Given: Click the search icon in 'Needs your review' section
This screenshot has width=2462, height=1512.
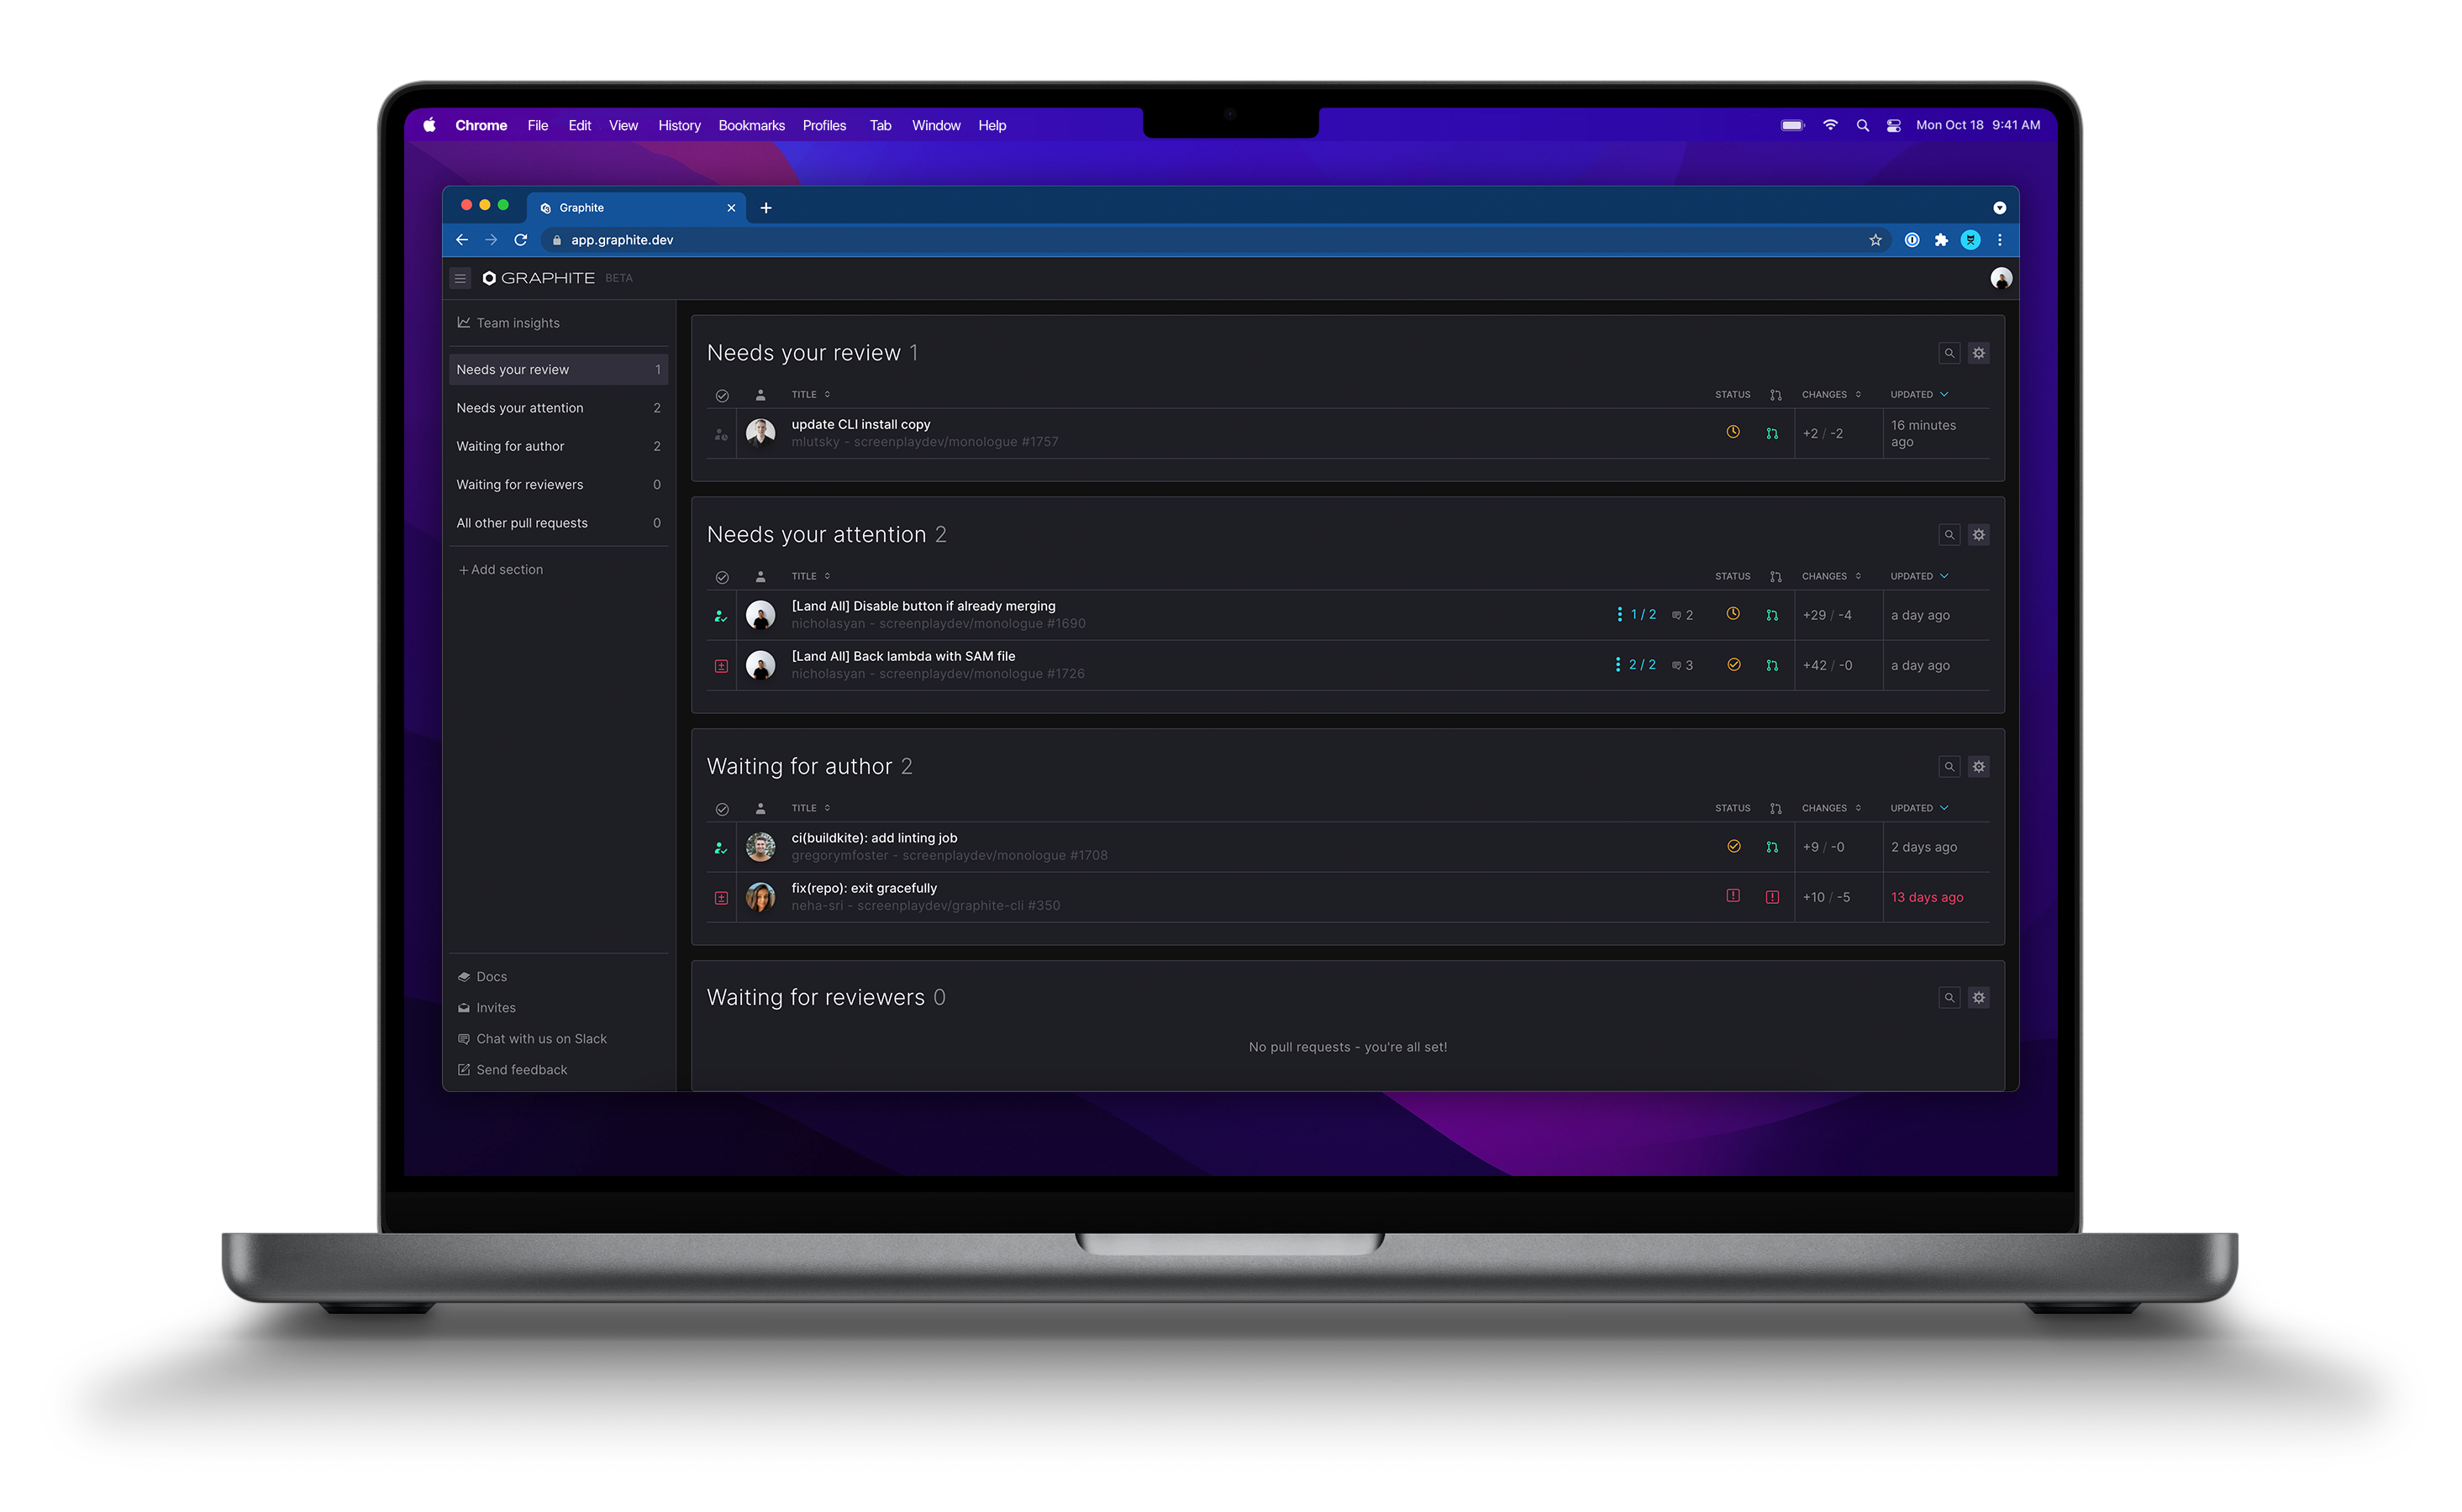Looking at the screenshot, I should 1949,352.
